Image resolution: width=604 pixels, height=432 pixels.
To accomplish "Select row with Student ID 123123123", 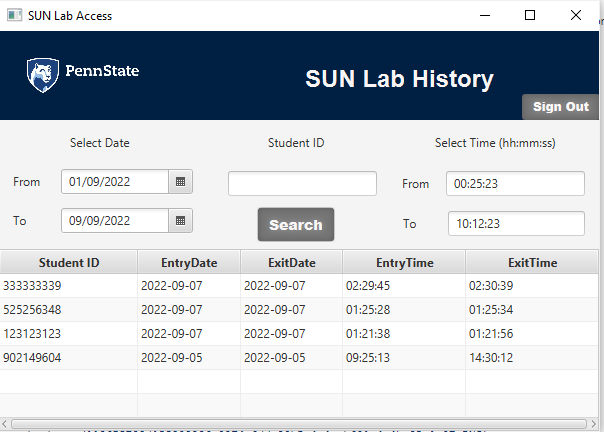I will point(299,333).
